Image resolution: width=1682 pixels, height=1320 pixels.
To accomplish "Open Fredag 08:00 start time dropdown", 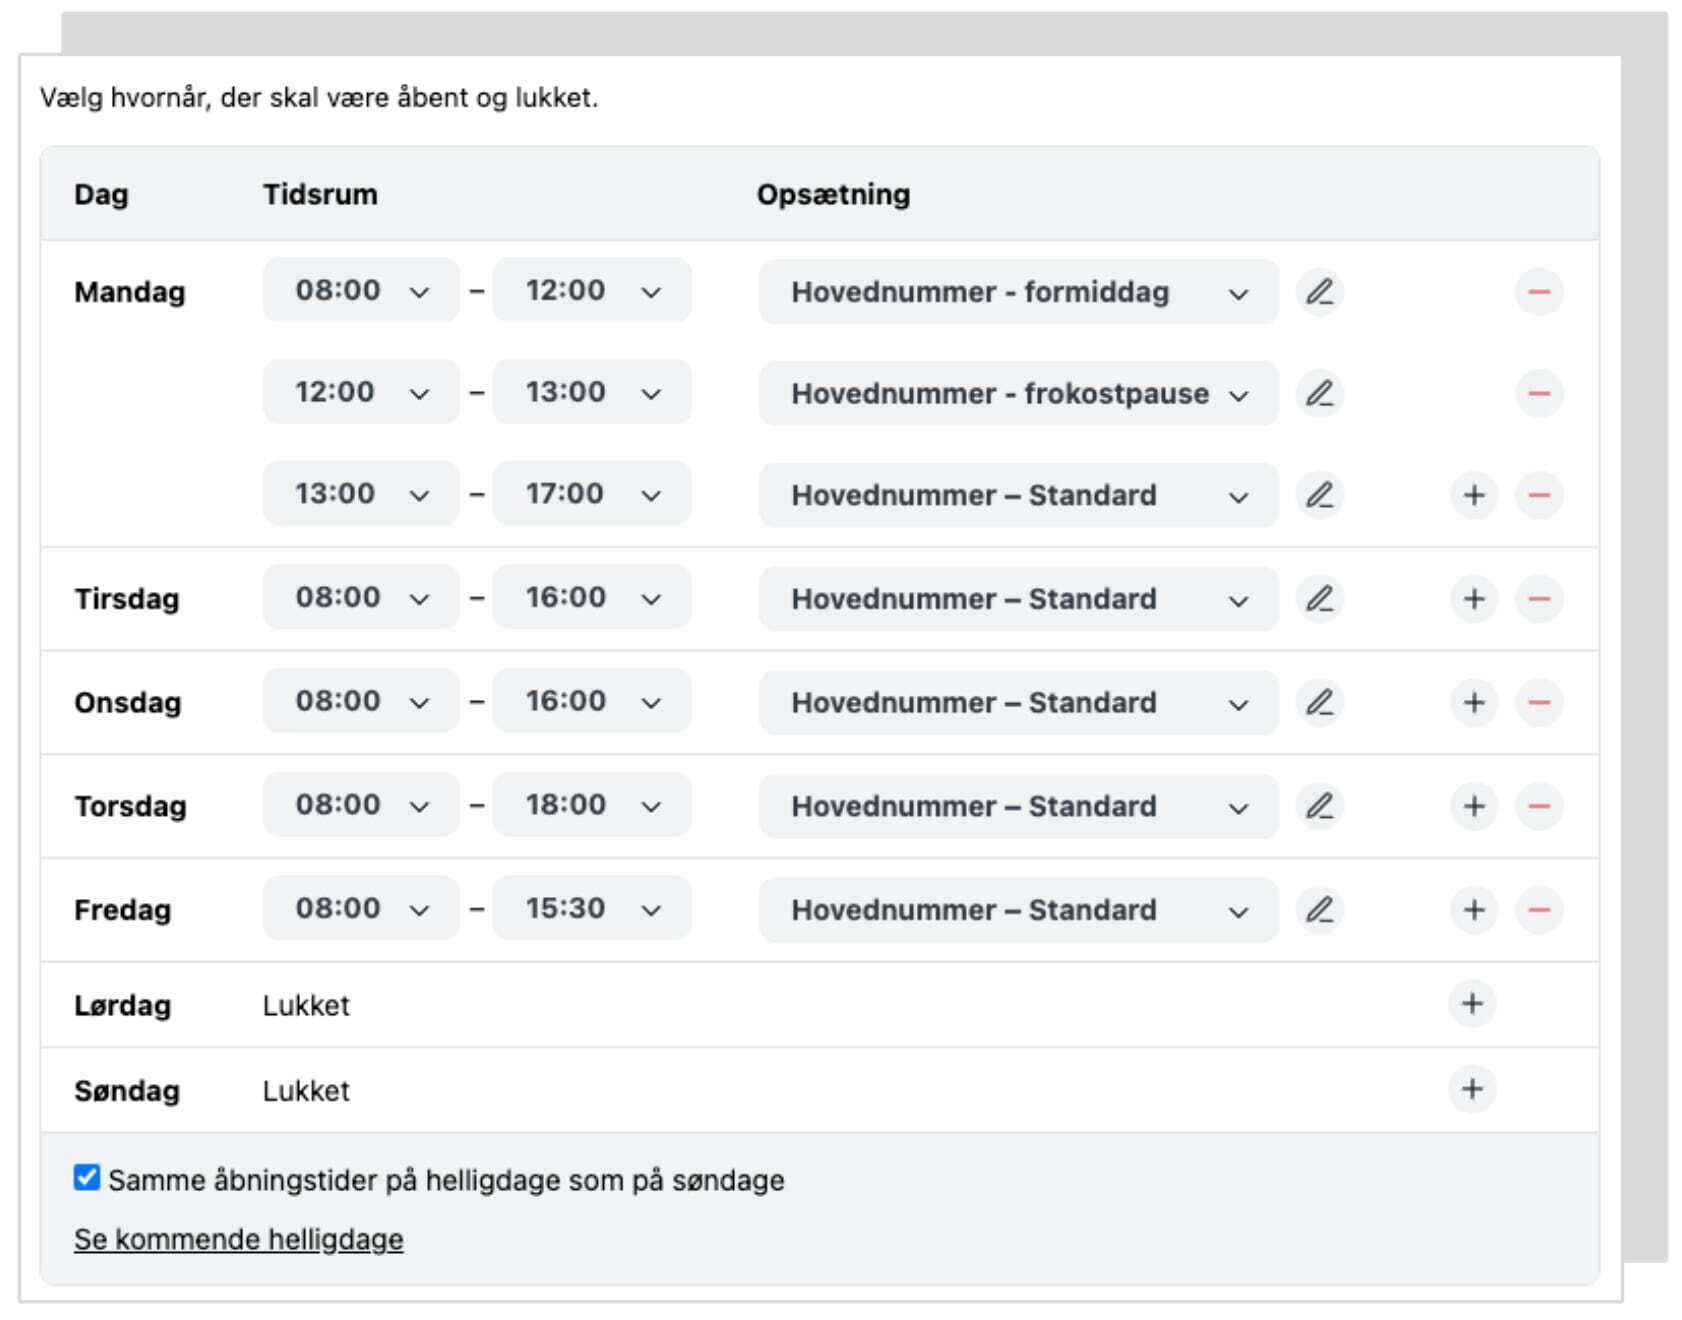I will [361, 909].
